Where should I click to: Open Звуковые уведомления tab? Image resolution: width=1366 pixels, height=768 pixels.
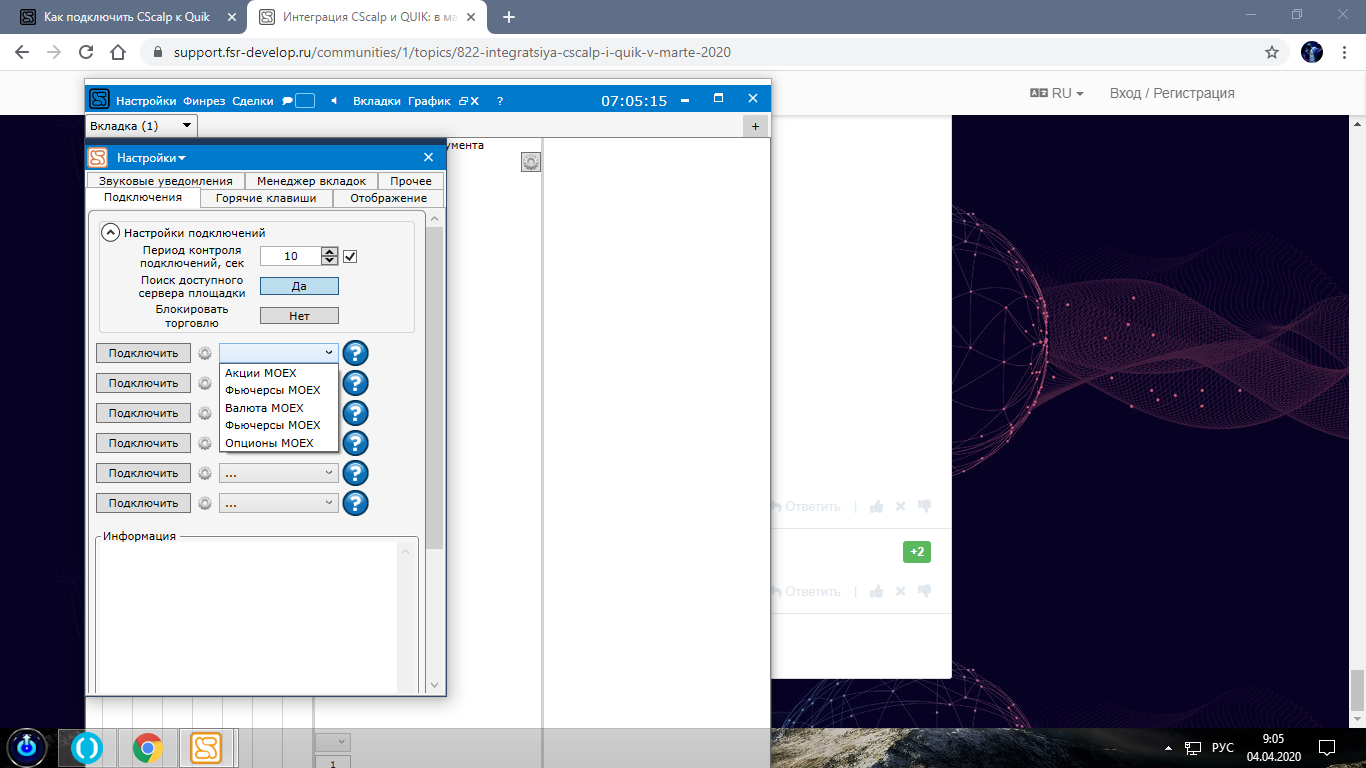pos(165,181)
